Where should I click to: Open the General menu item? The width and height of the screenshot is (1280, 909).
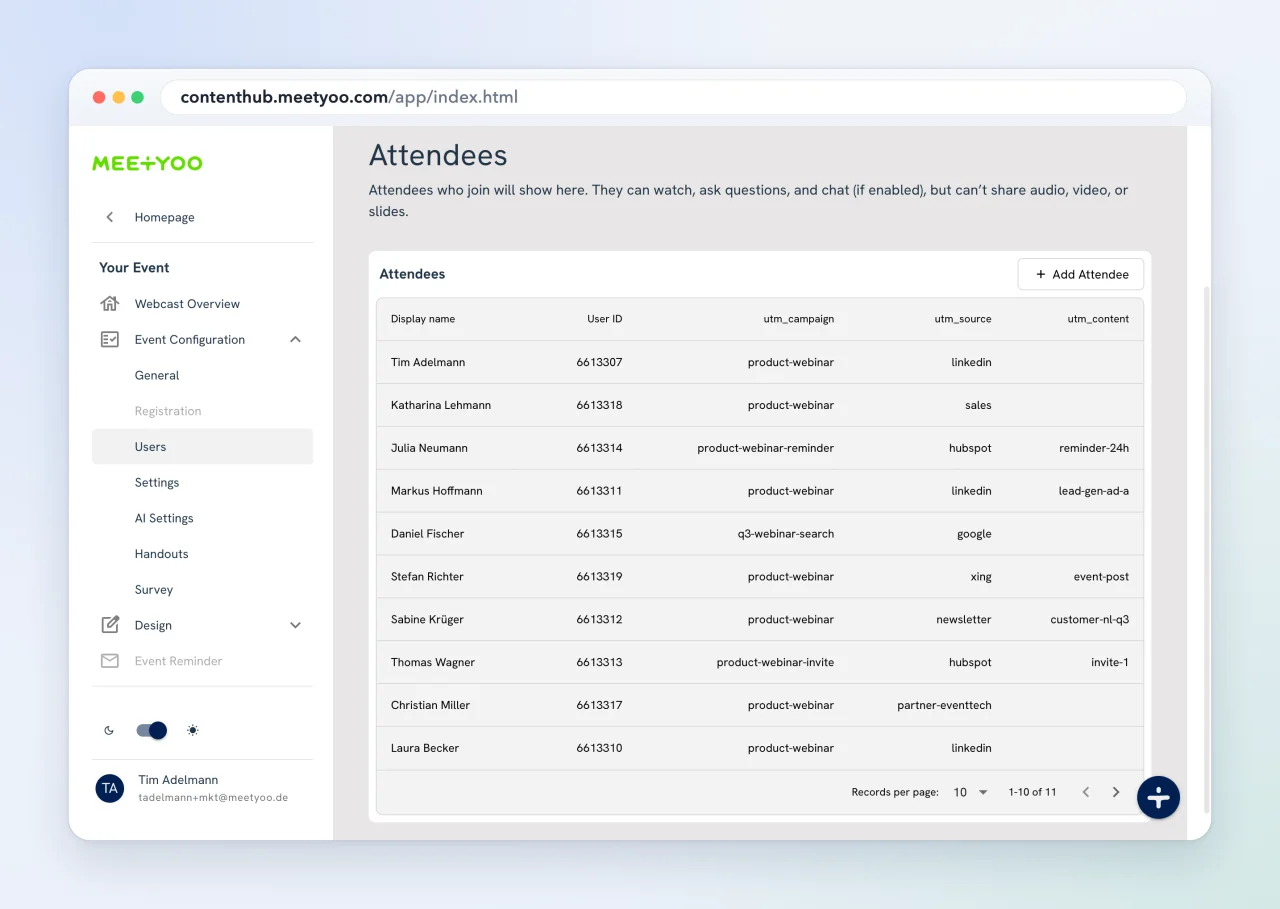(x=157, y=375)
